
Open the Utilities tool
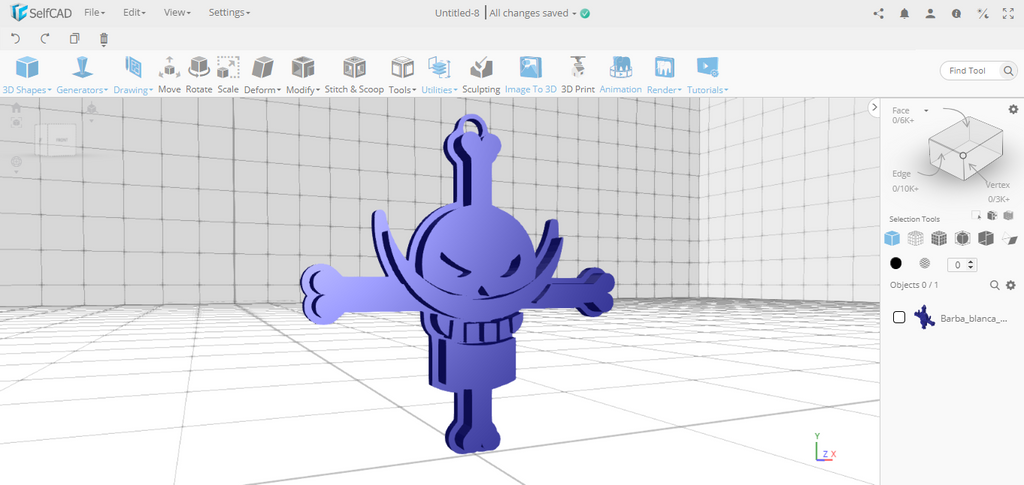point(440,75)
